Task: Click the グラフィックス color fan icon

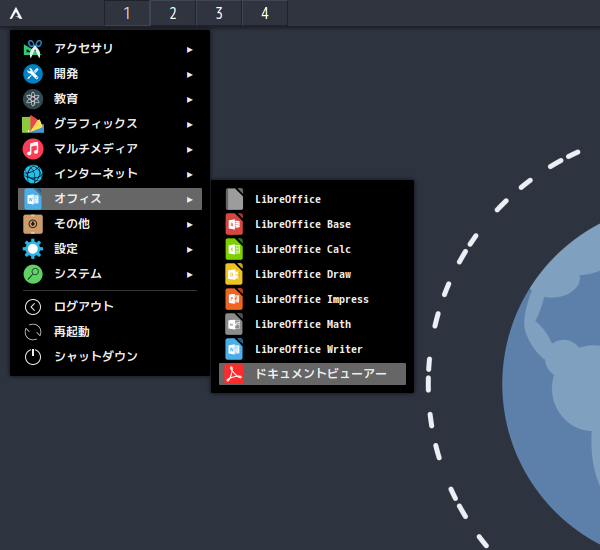Action: (x=33, y=124)
